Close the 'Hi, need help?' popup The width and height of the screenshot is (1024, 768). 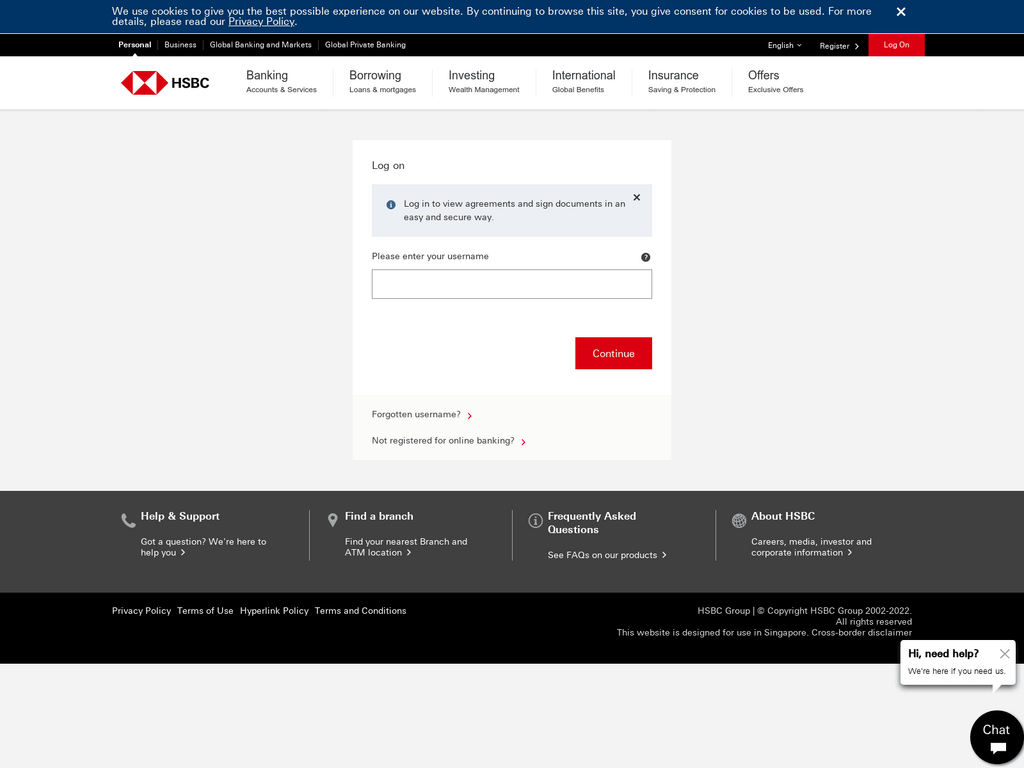[x=1004, y=654]
